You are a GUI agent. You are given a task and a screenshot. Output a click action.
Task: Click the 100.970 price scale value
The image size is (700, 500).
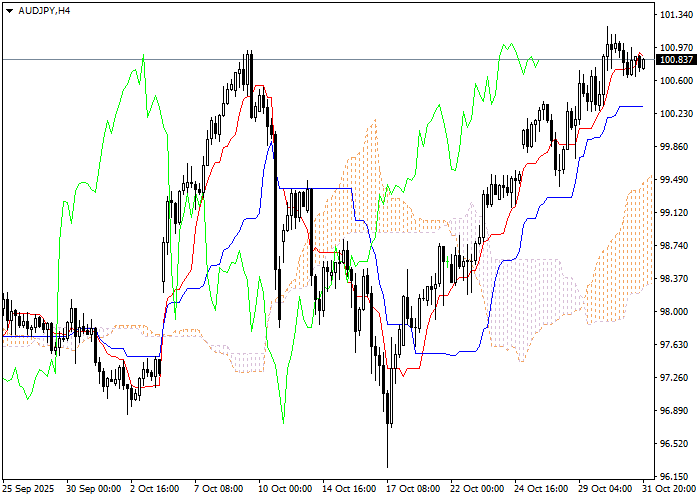click(x=676, y=48)
